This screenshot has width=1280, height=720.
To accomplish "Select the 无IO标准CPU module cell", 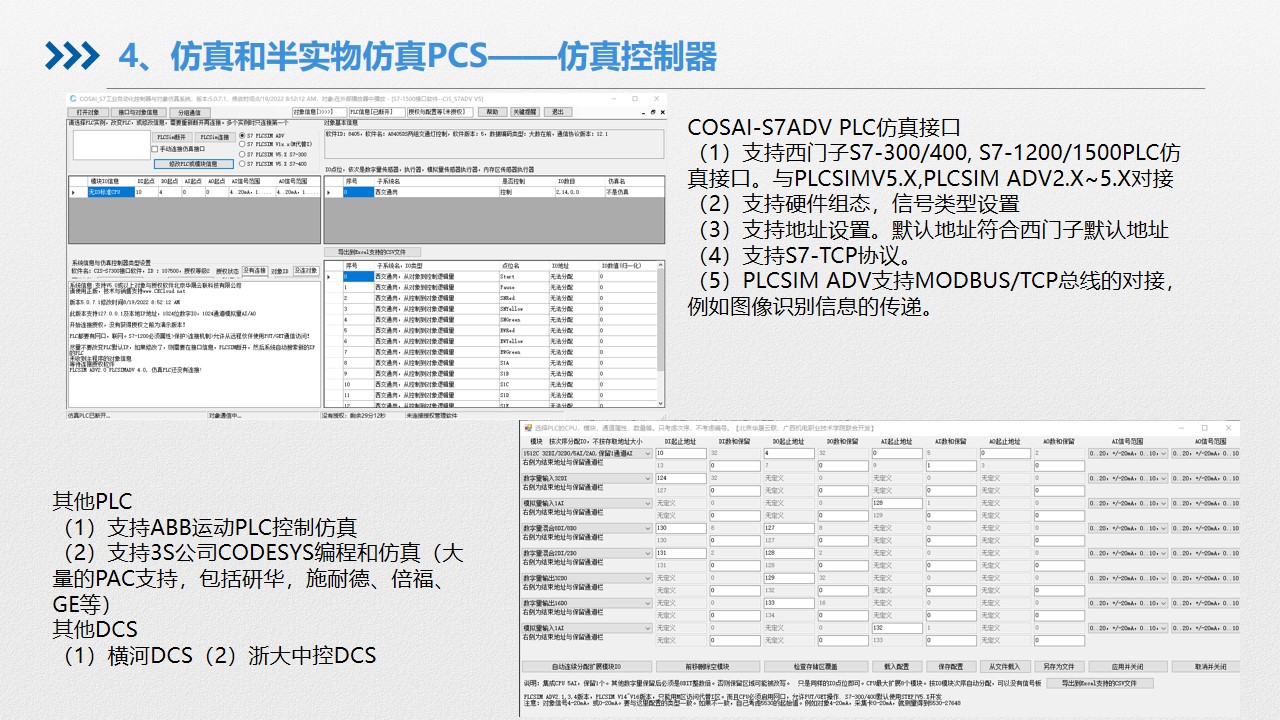I will [111, 192].
